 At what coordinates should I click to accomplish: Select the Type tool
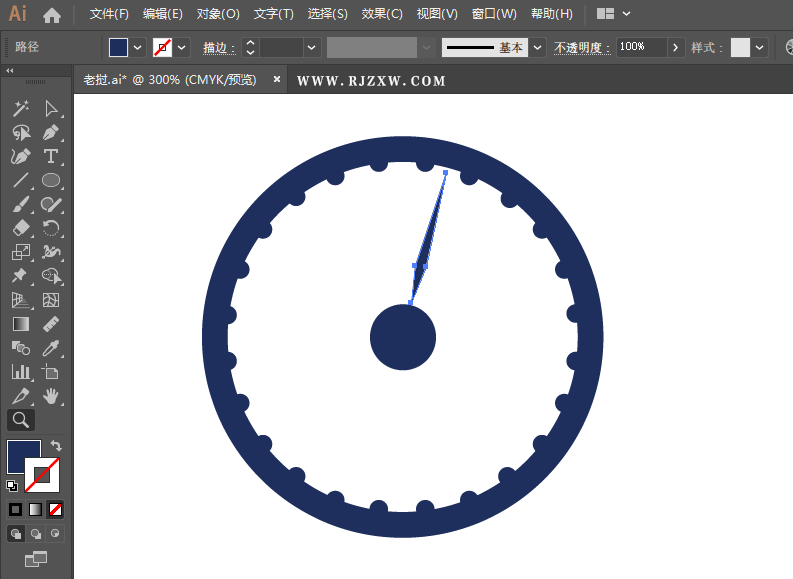point(51,156)
